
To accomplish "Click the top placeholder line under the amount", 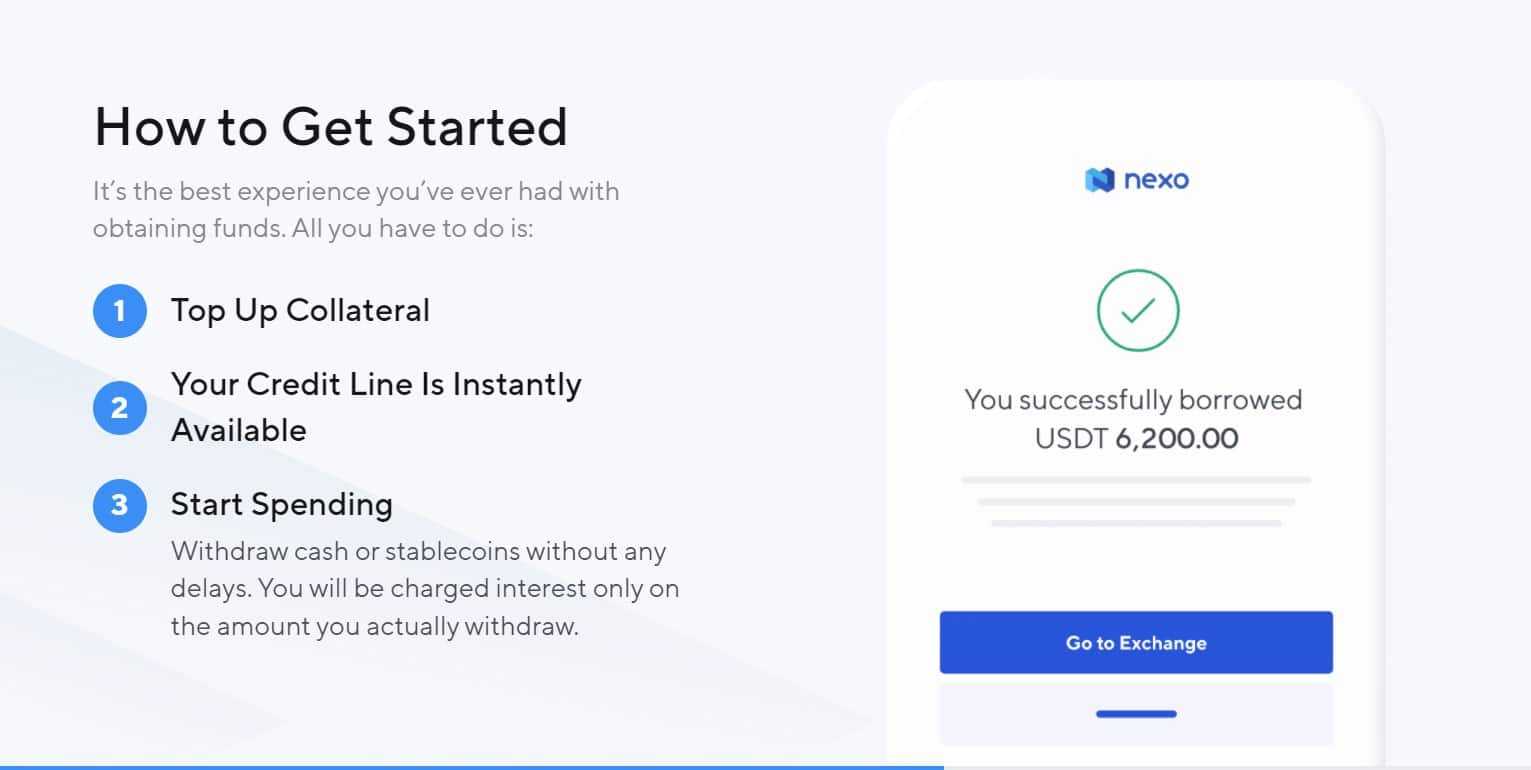I will [1136, 481].
